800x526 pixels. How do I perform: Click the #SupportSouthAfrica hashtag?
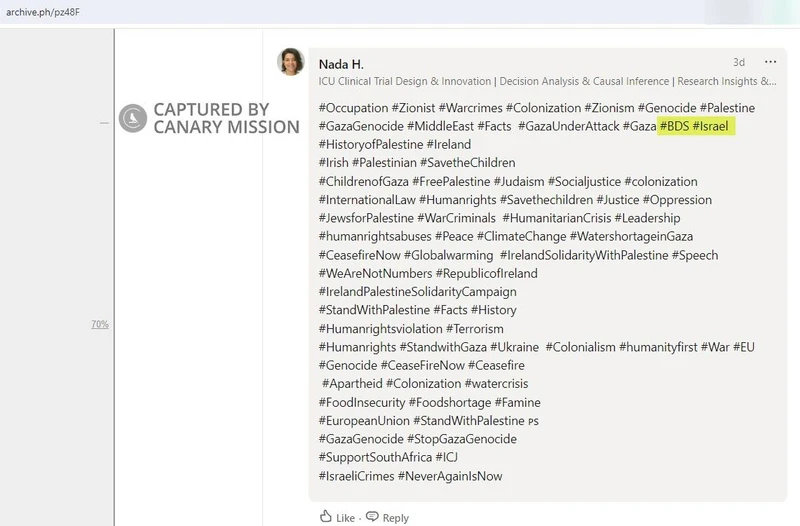pyautogui.click(x=374, y=457)
